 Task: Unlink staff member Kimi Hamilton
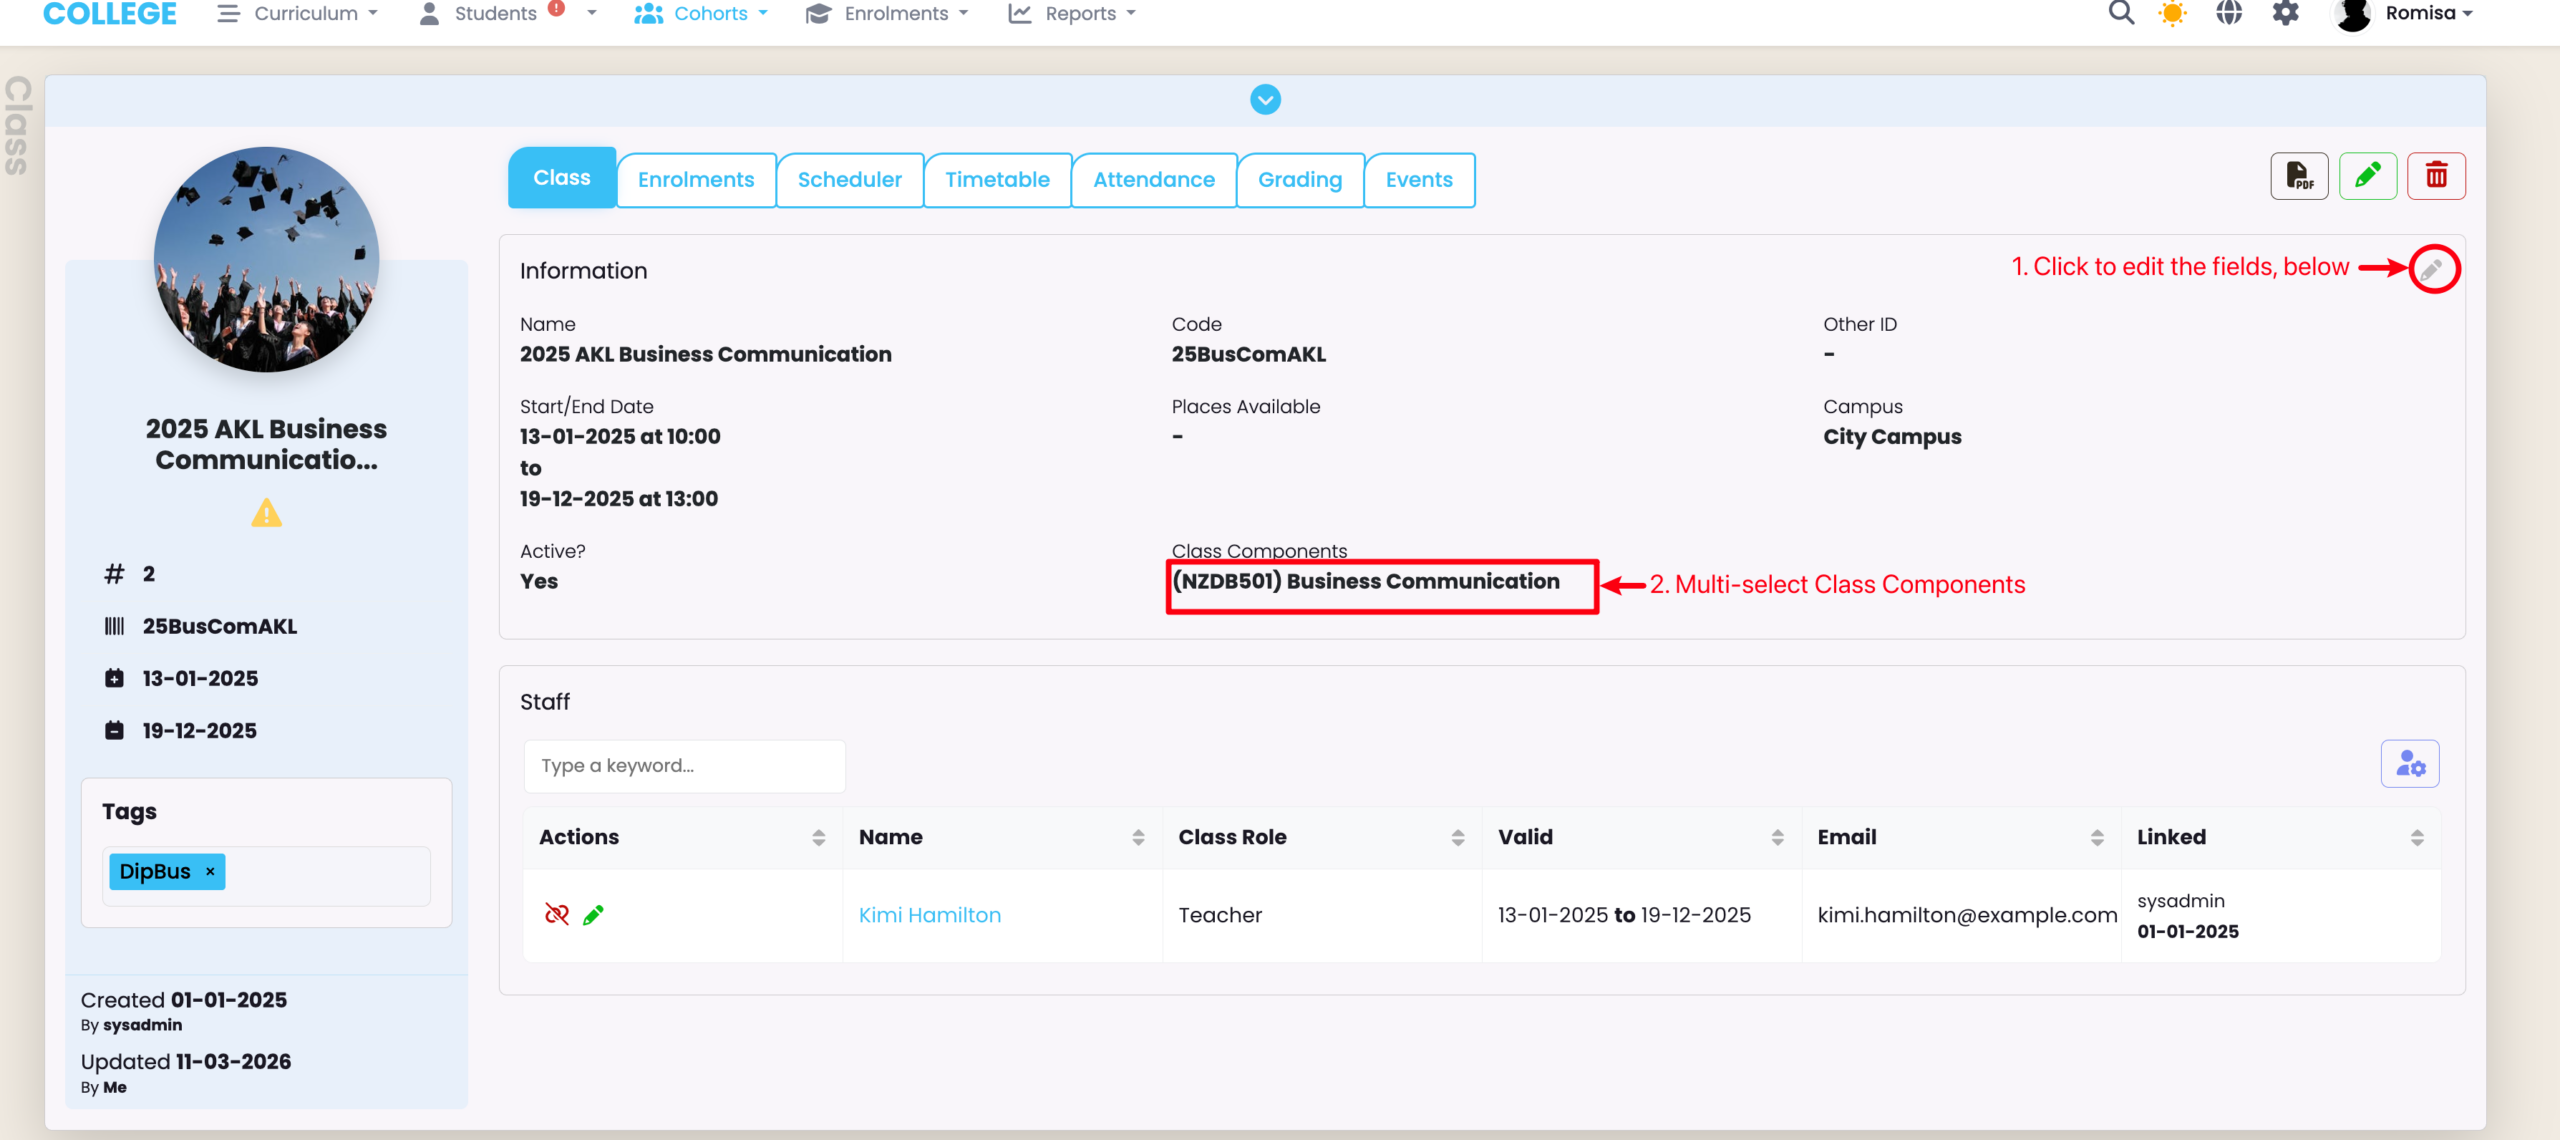(556, 914)
